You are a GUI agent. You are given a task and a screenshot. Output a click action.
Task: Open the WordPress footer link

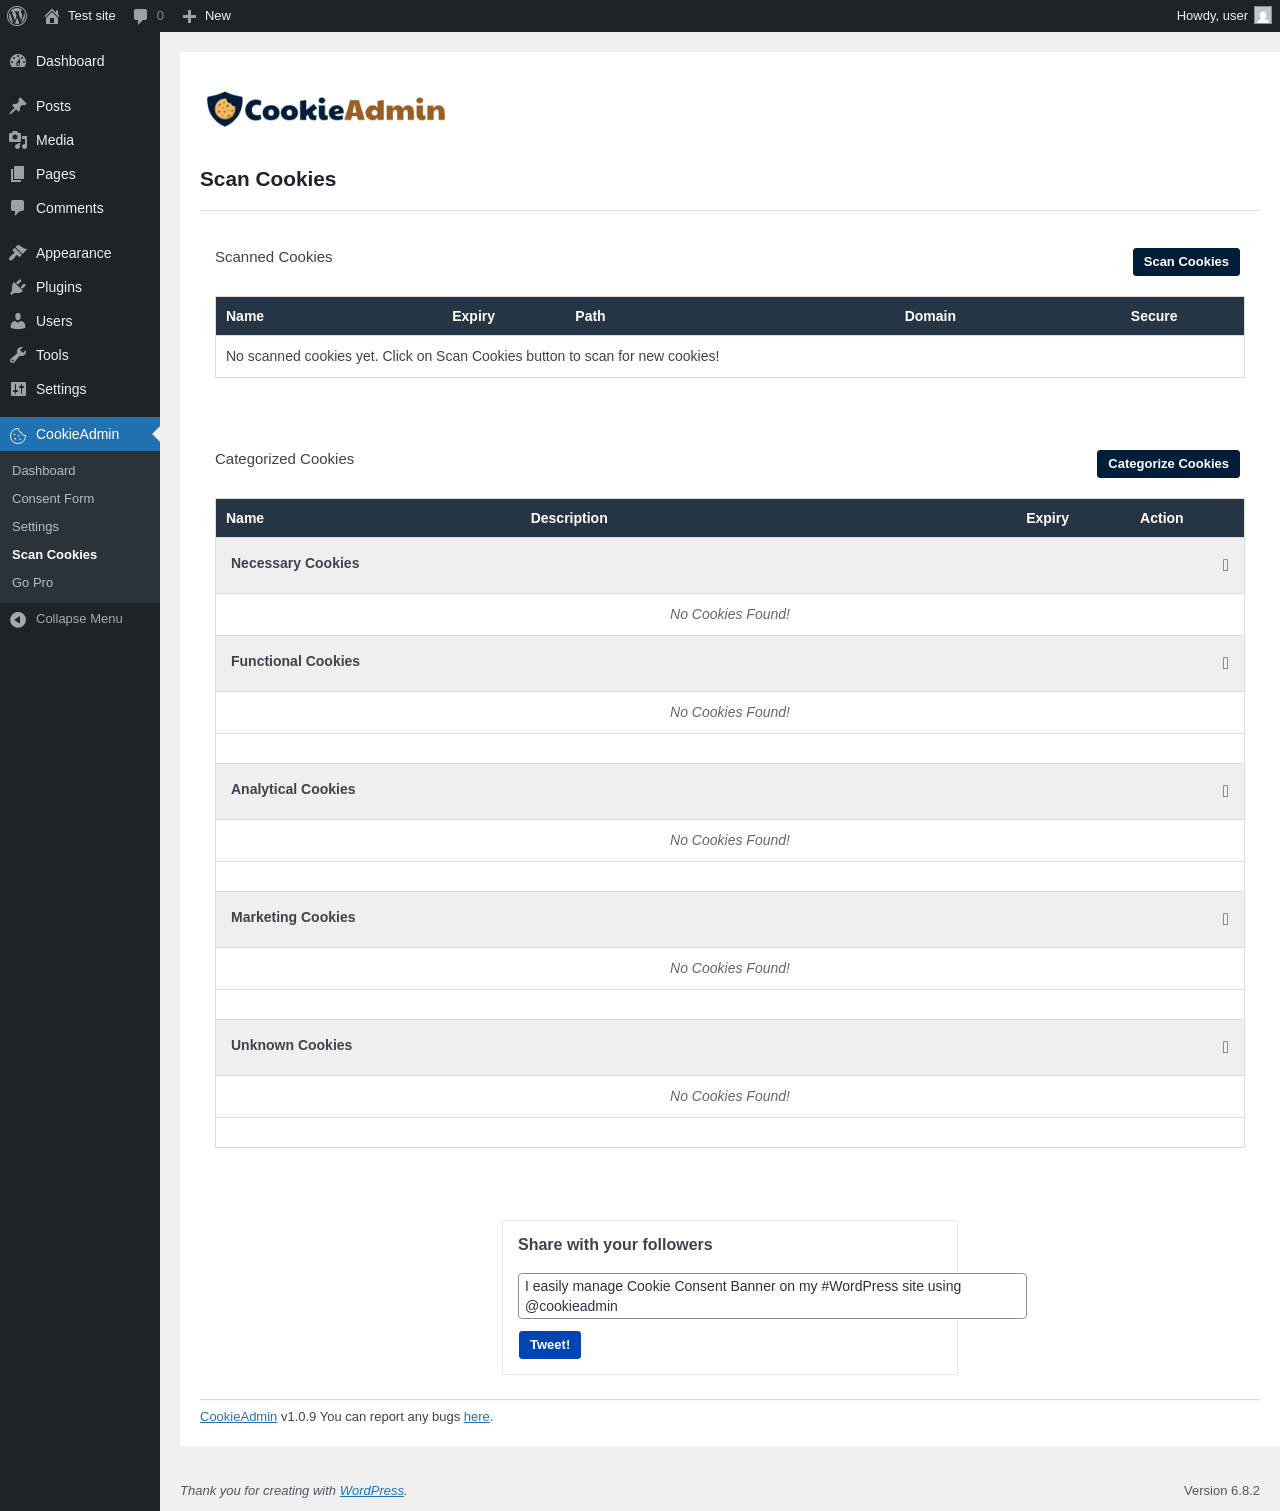372,1491
